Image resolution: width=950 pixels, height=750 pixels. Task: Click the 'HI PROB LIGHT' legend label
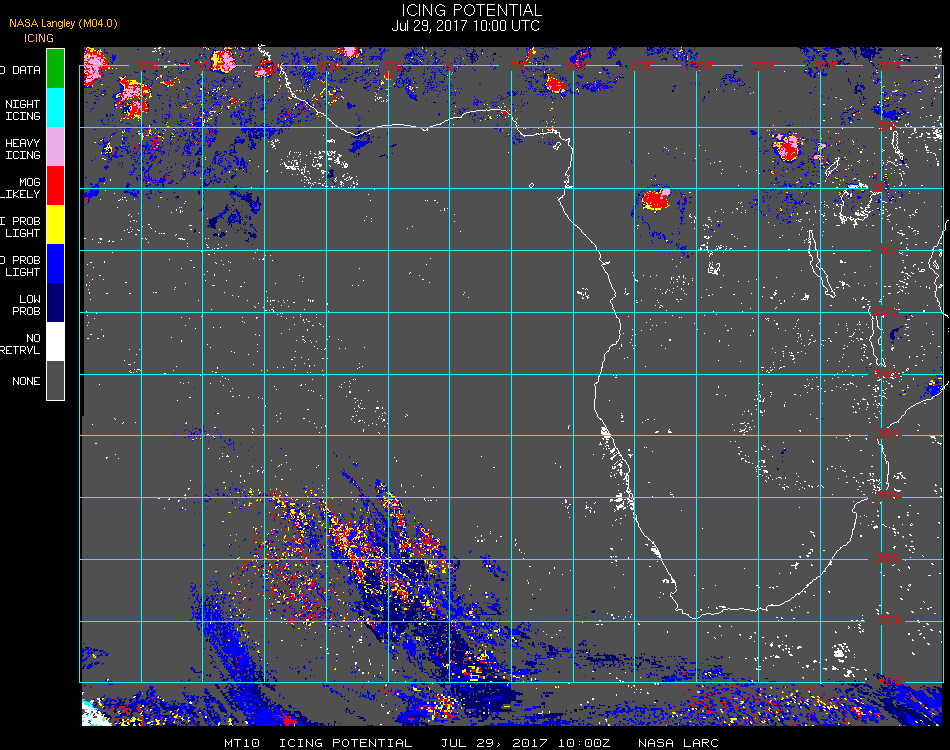coord(20,227)
